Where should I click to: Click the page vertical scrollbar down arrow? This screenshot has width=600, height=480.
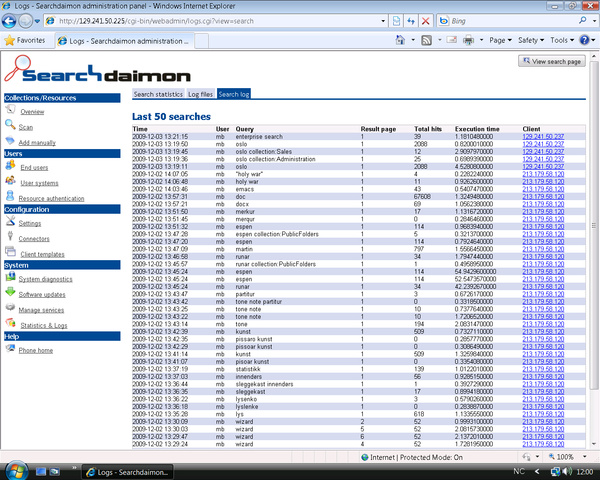point(594,444)
